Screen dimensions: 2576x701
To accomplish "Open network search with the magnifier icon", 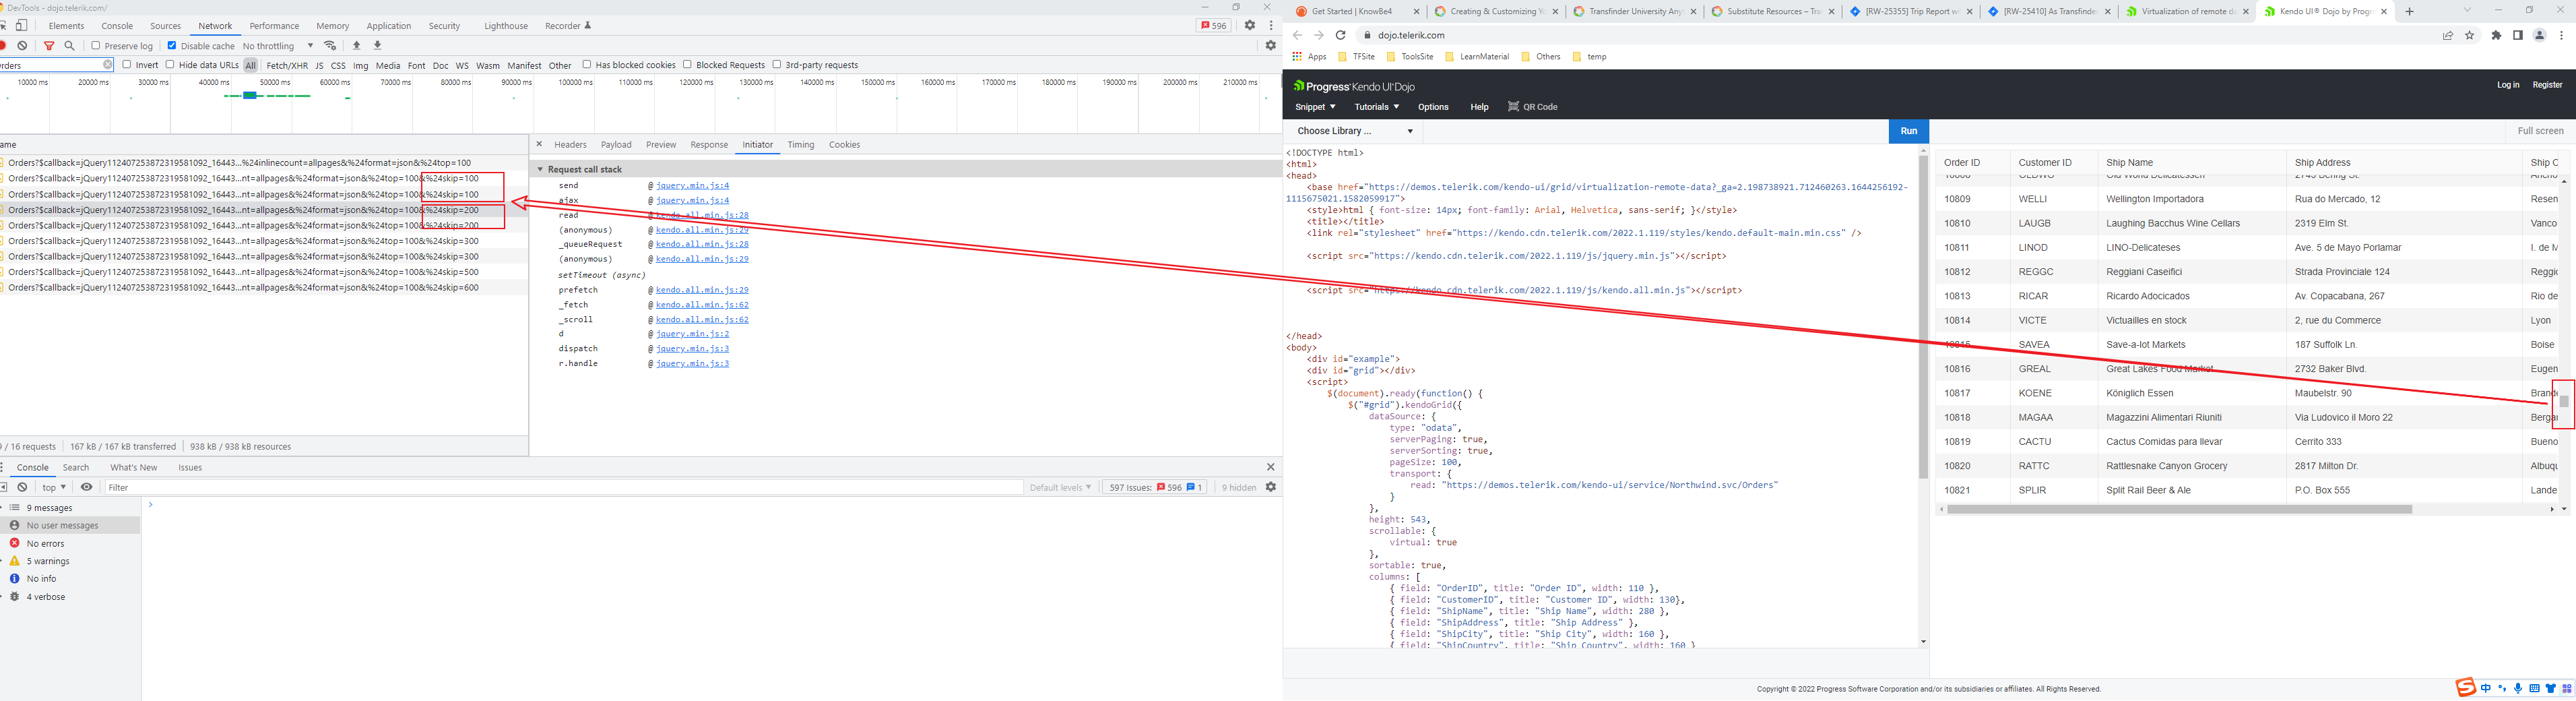I will [x=70, y=46].
